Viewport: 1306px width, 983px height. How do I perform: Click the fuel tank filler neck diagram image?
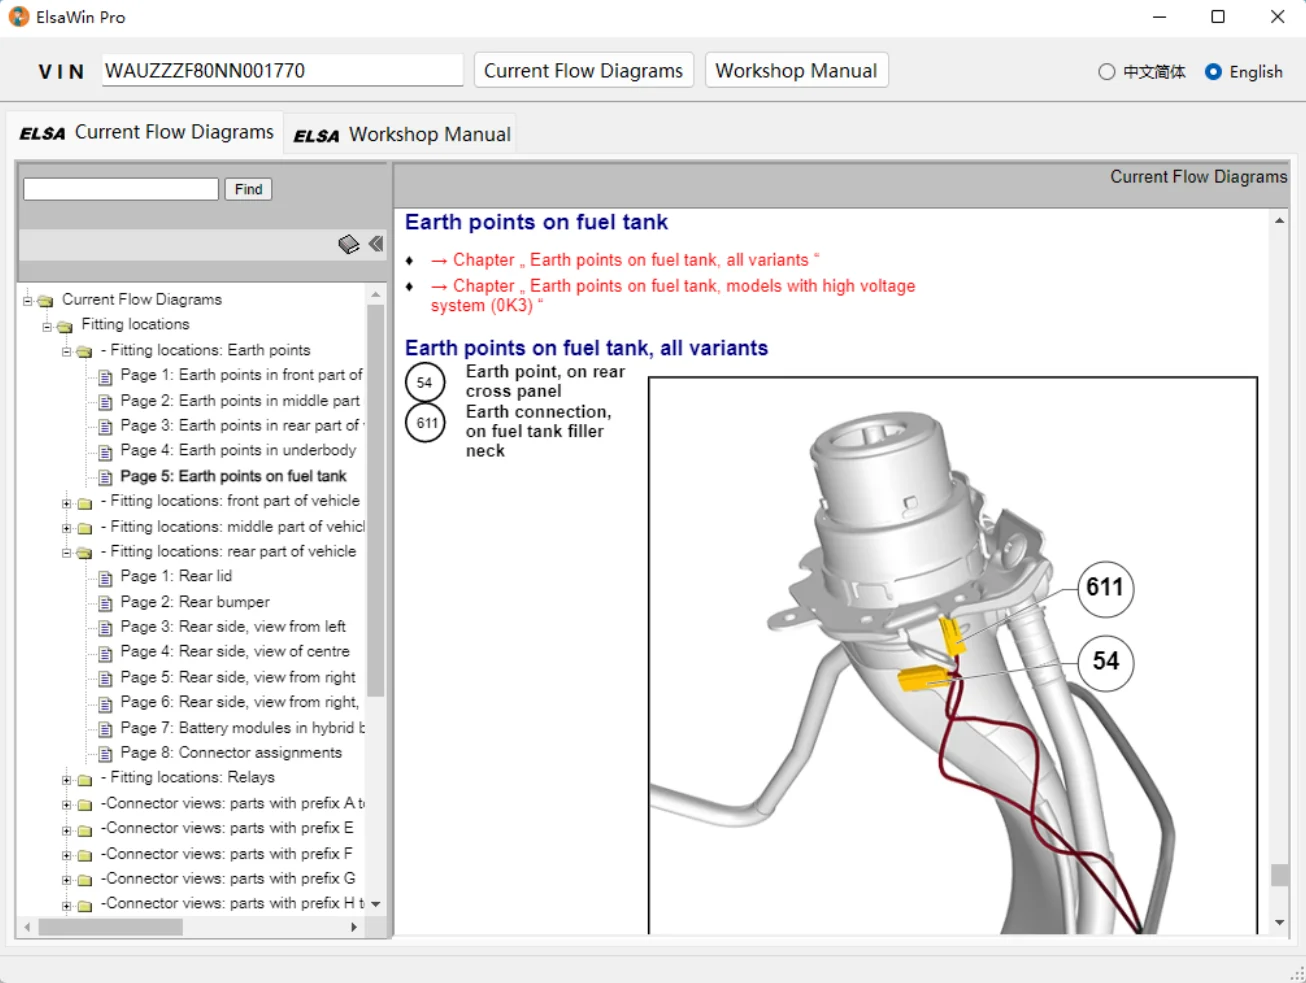point(953,656)
